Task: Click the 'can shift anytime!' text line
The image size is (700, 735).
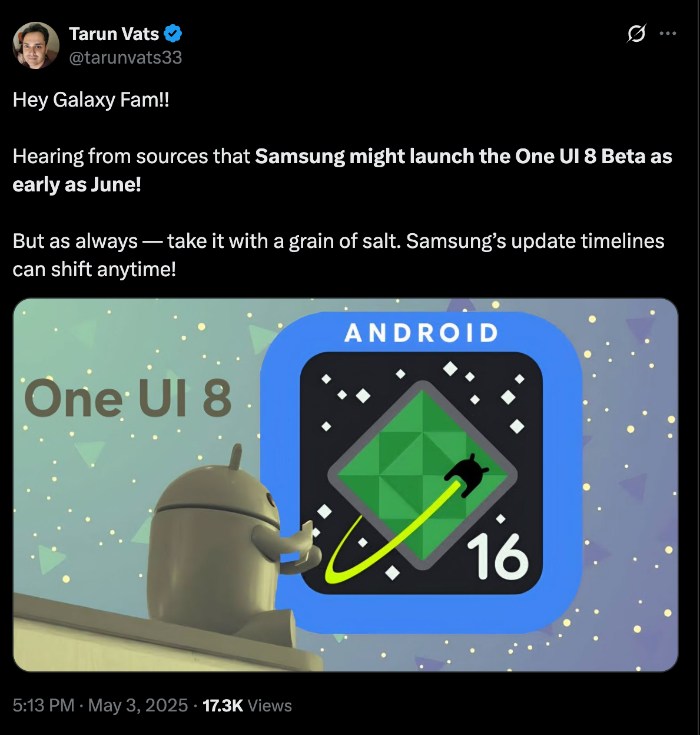Action: [94, 269]
